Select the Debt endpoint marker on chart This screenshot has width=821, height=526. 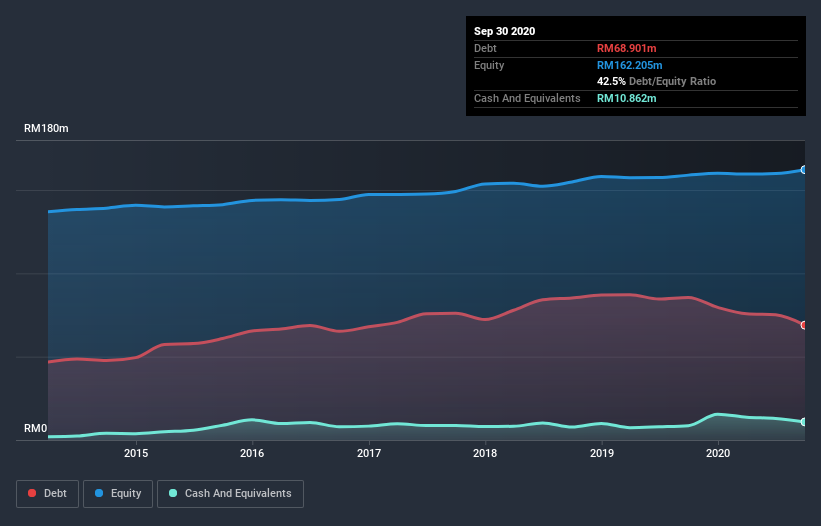pos(804,325)
